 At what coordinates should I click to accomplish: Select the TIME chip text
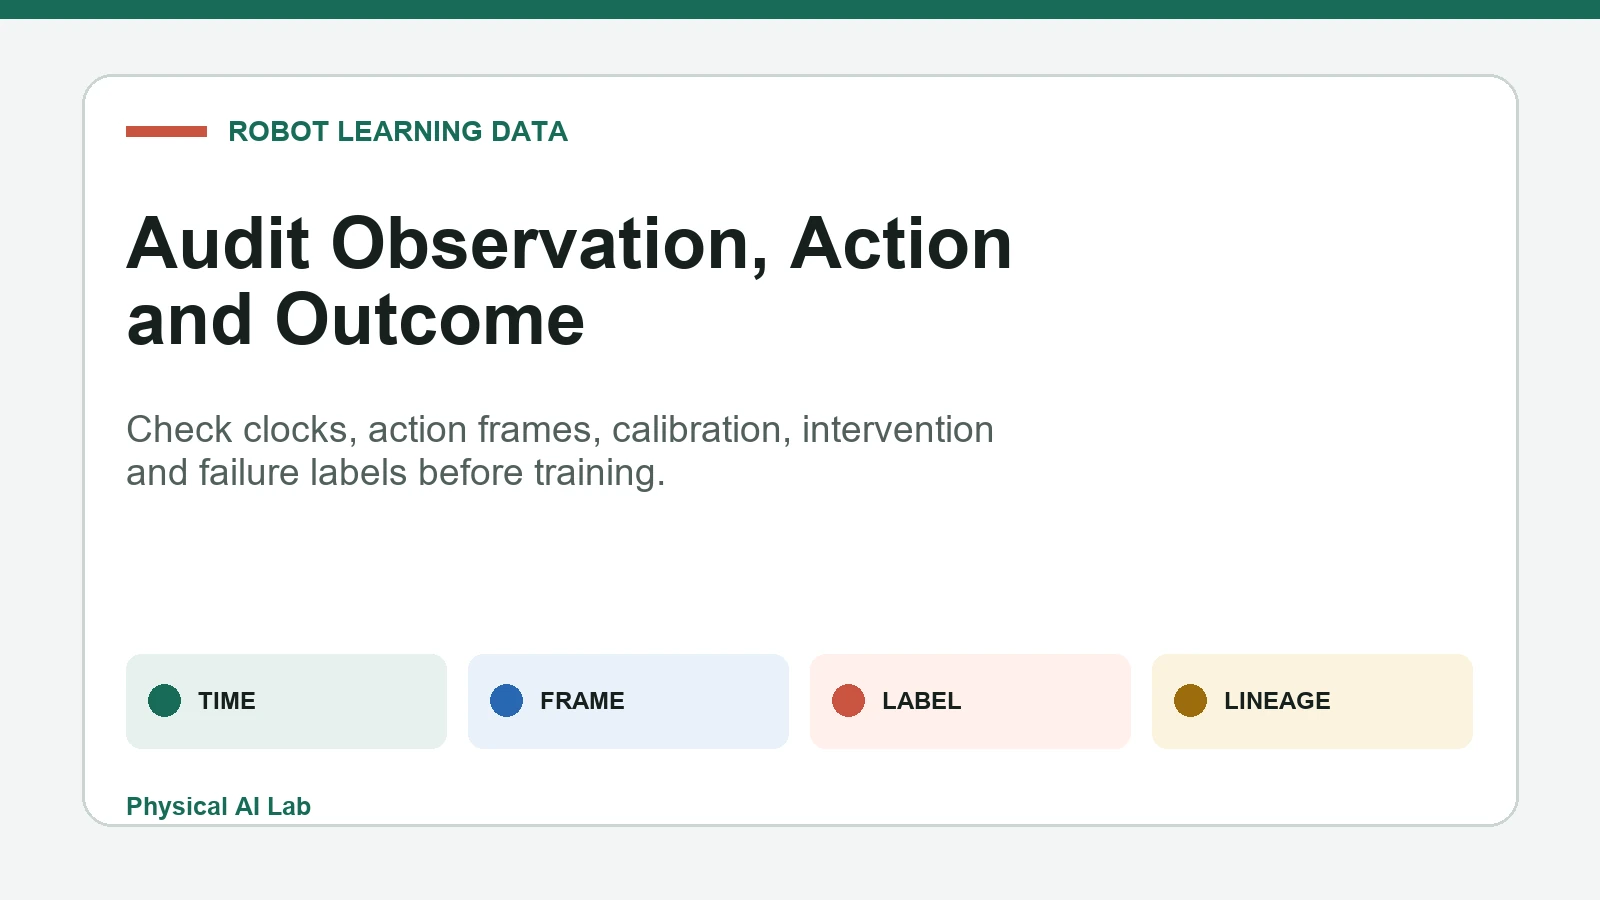pos(227,701)
